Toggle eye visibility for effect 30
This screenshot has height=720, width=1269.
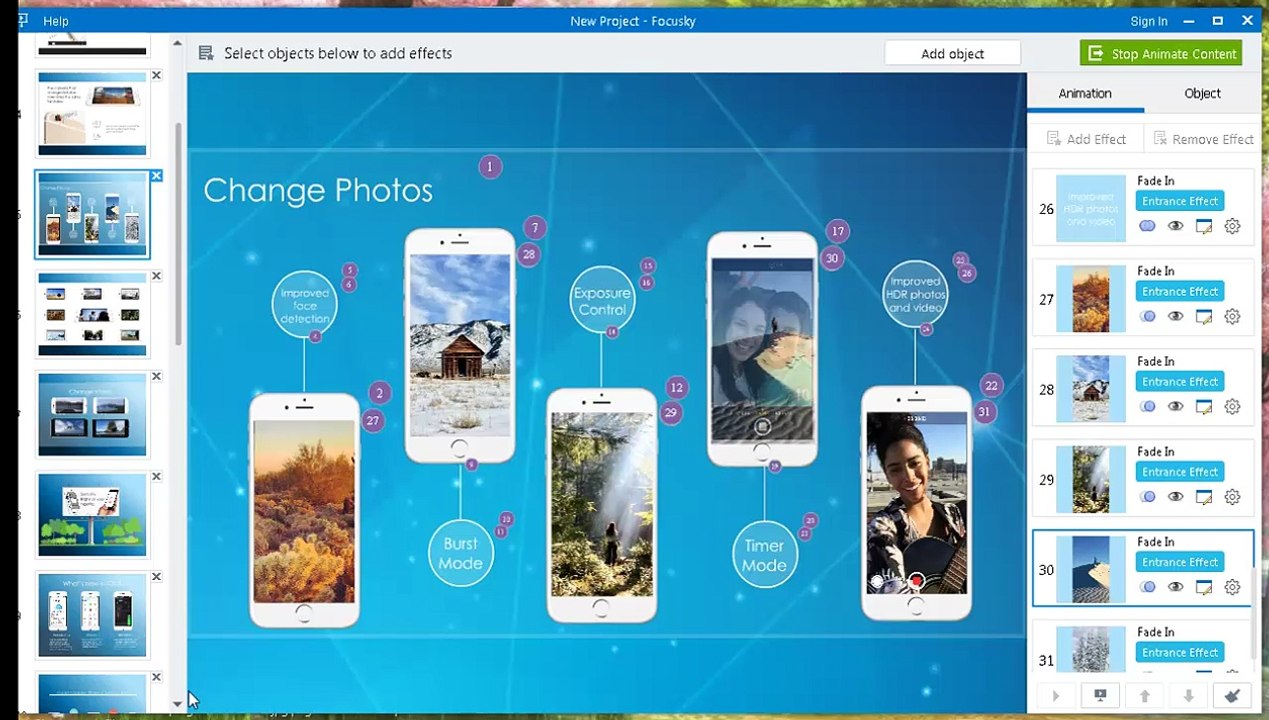point(1176,587)
